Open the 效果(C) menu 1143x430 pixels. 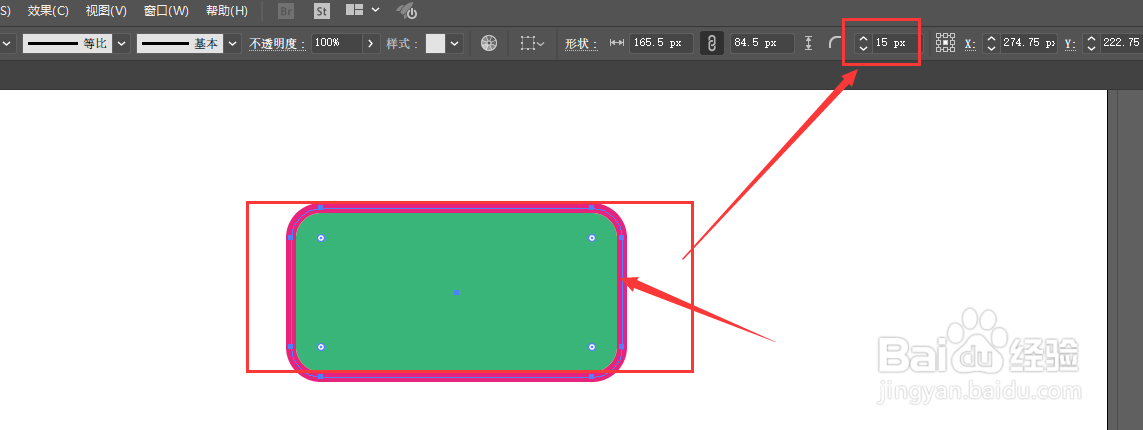point(48,11)
